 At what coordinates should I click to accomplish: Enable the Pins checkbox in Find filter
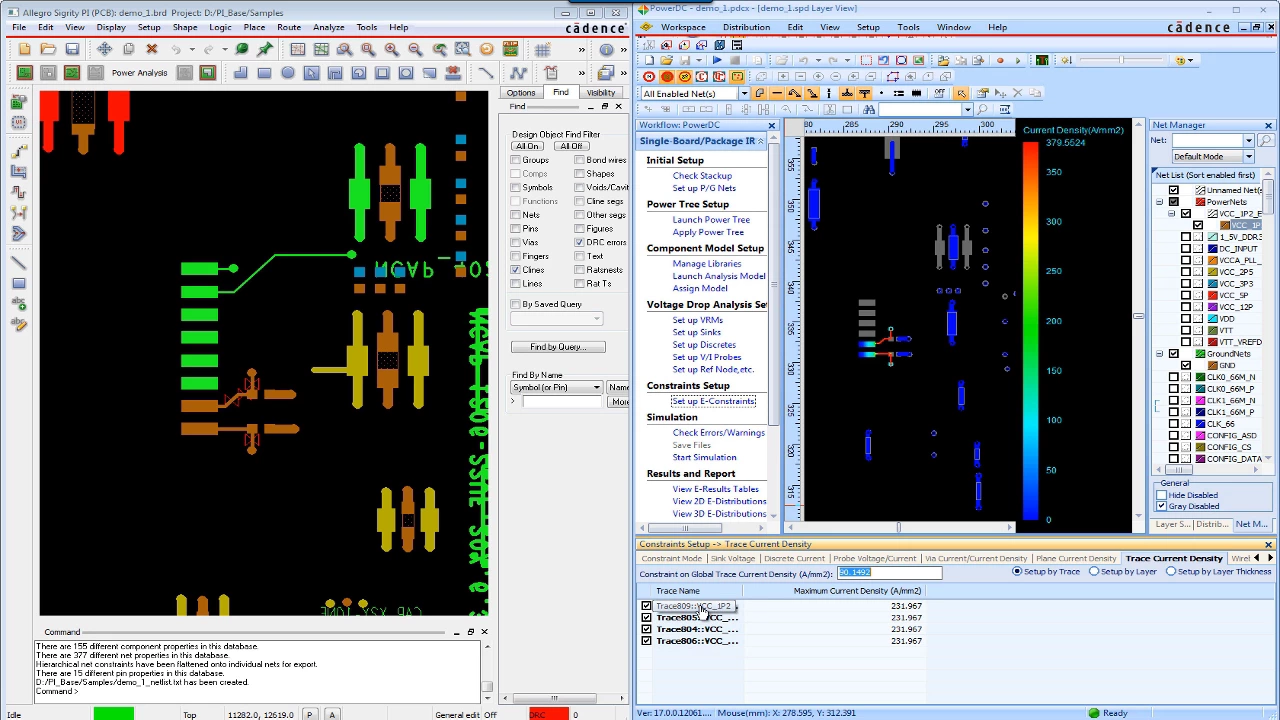[516, 229]
